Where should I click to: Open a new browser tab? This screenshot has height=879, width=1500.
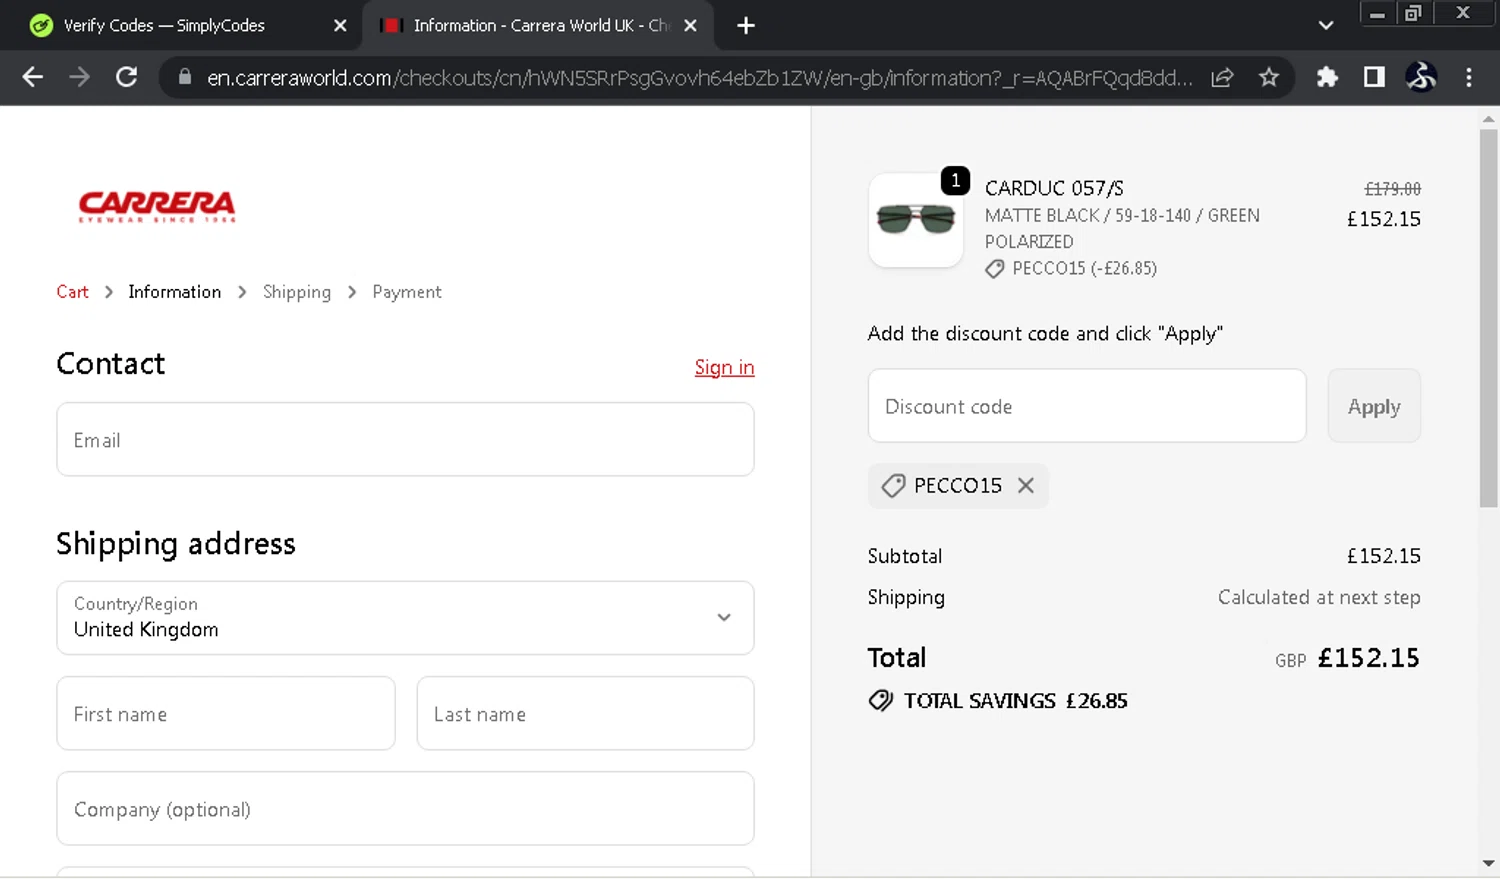(x=746, y=26)
